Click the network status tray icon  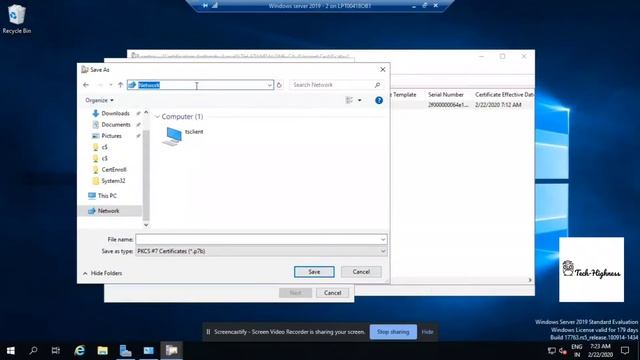(552, 351)
